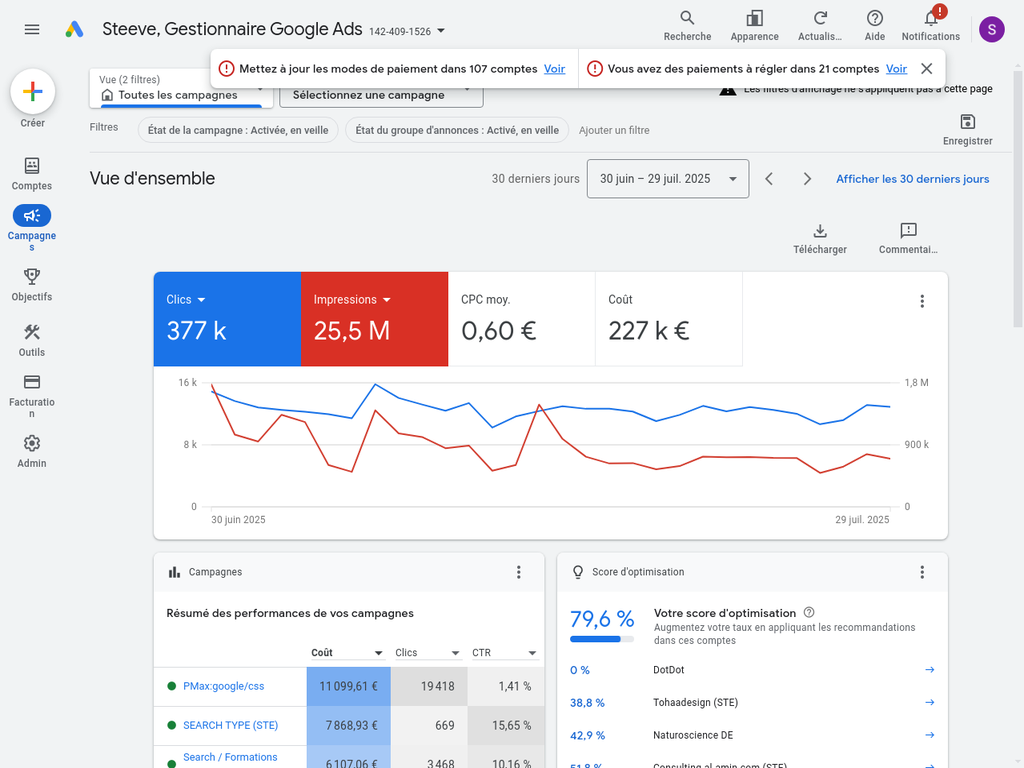Open the PMax:google/css campaign link
Screen dimensions: 1024x768
pyautogui.click(x=223, y=686)
